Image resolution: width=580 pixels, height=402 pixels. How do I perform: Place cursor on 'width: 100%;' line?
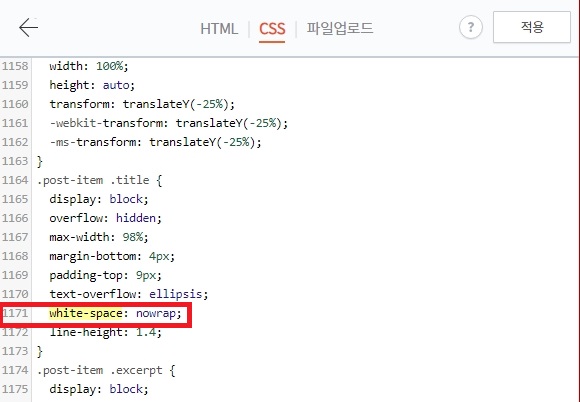point(89,66)
